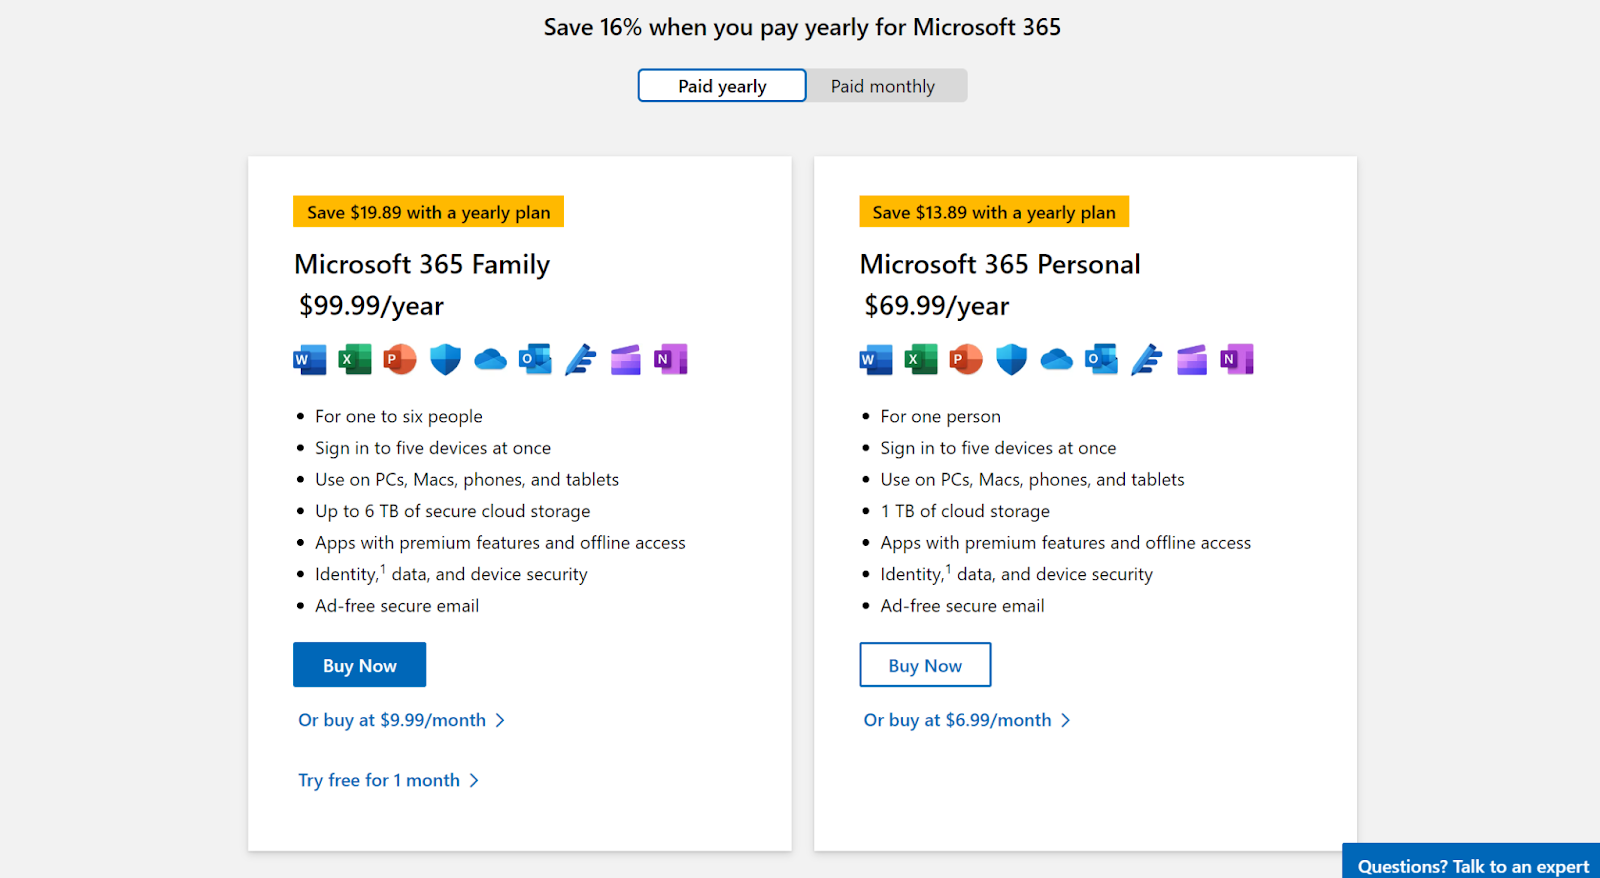
Task: Click the Buy Now button for Microsoft 365 Family
Action: point(360,665)
